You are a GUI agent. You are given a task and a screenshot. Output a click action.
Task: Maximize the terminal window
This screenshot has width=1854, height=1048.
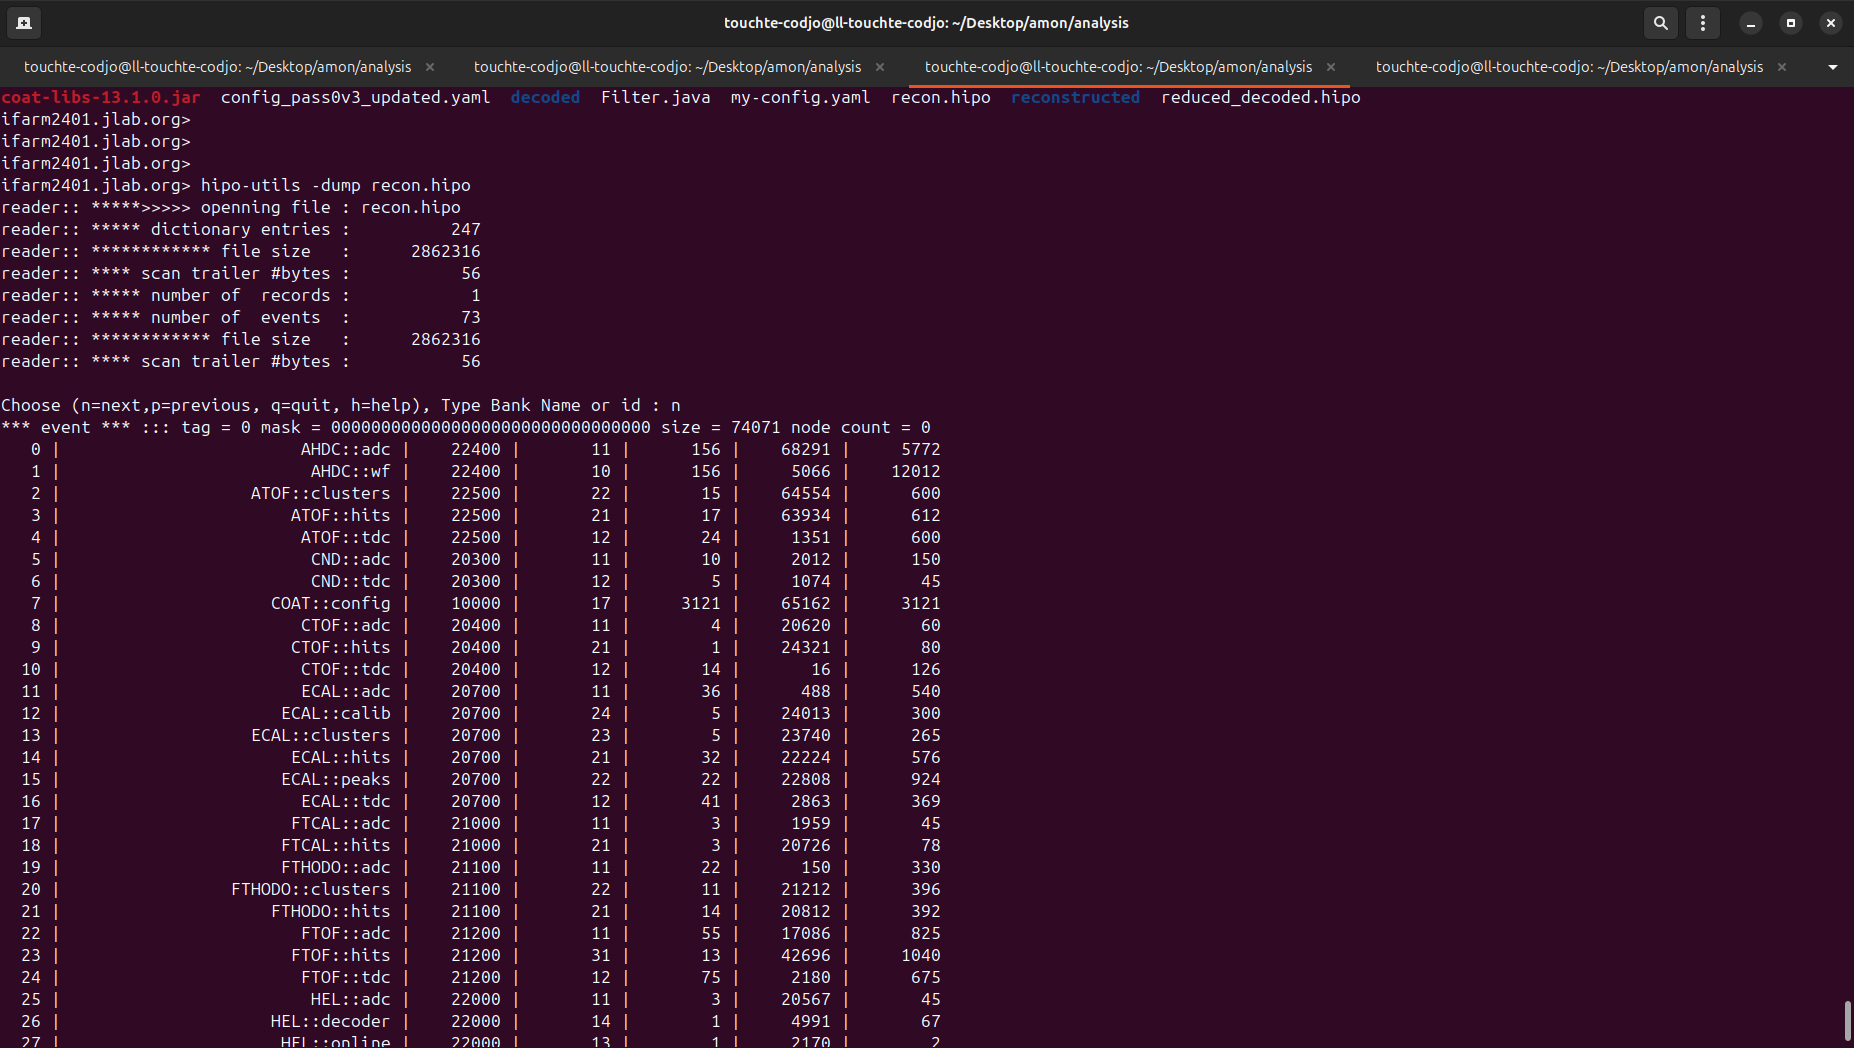(x=1791, y=22)
